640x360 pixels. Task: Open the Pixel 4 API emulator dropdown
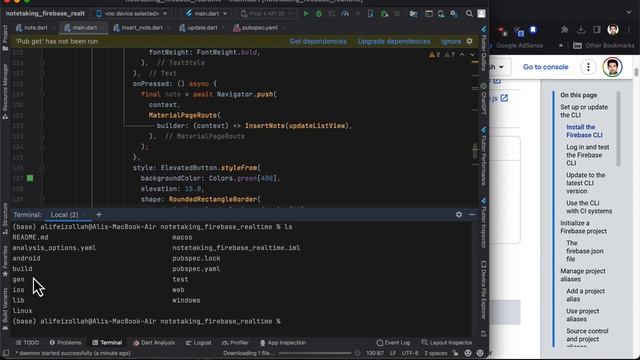tap(266, 14)
